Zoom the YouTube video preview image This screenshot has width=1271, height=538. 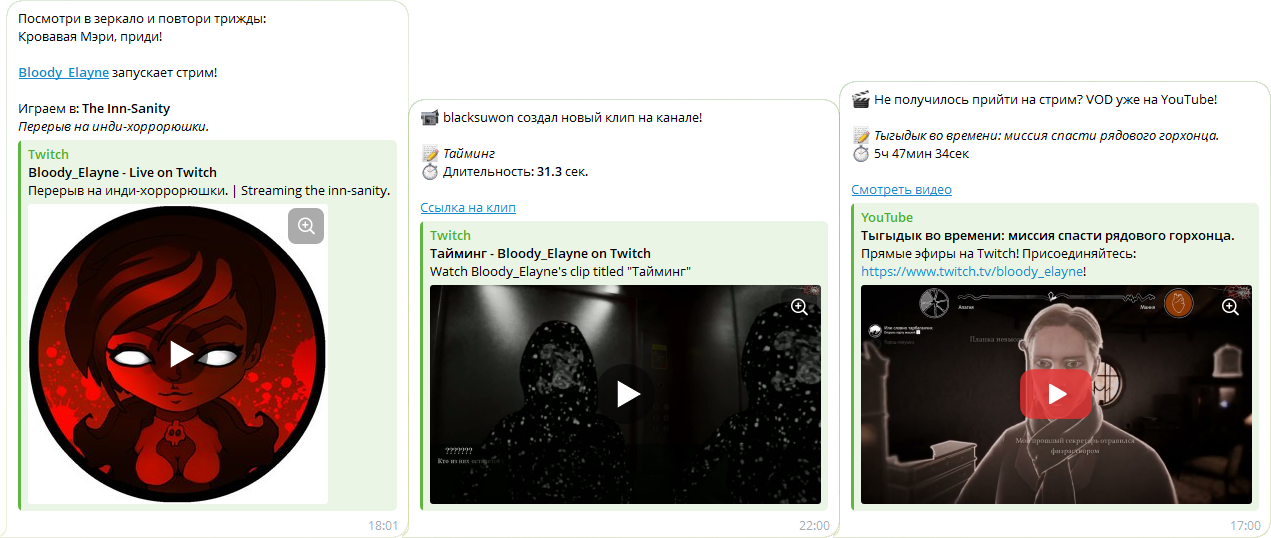[x=1228, y=307]
